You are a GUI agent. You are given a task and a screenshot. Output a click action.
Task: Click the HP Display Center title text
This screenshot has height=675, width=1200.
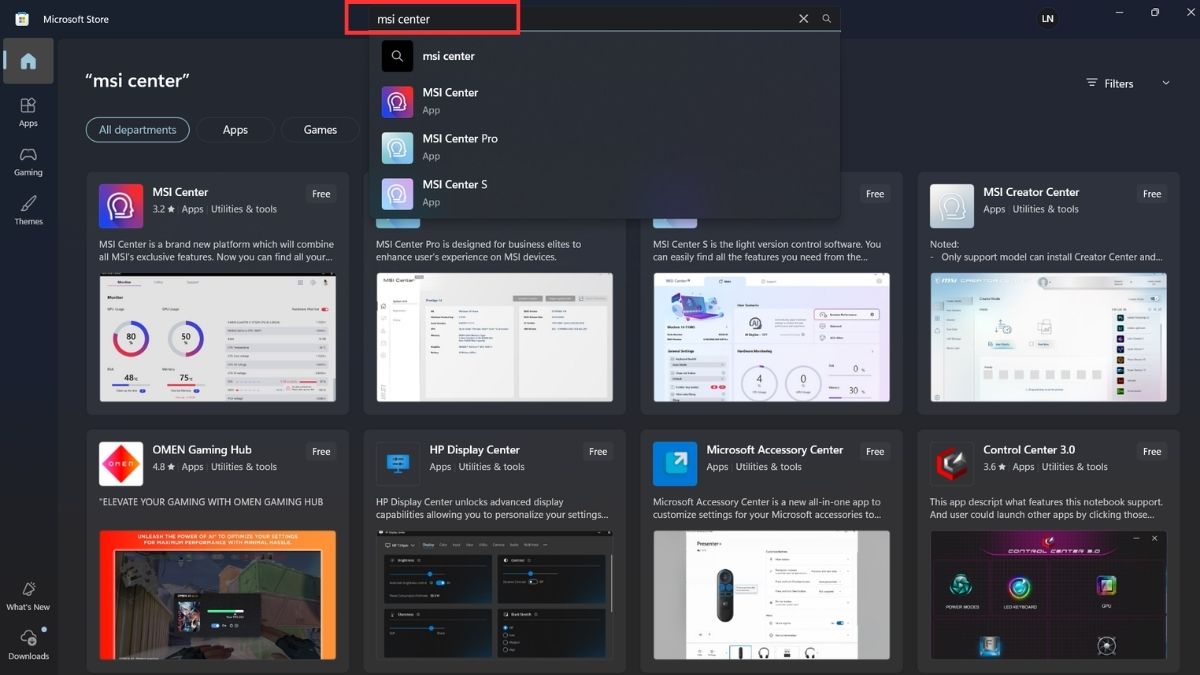click(x=475, y=450)
